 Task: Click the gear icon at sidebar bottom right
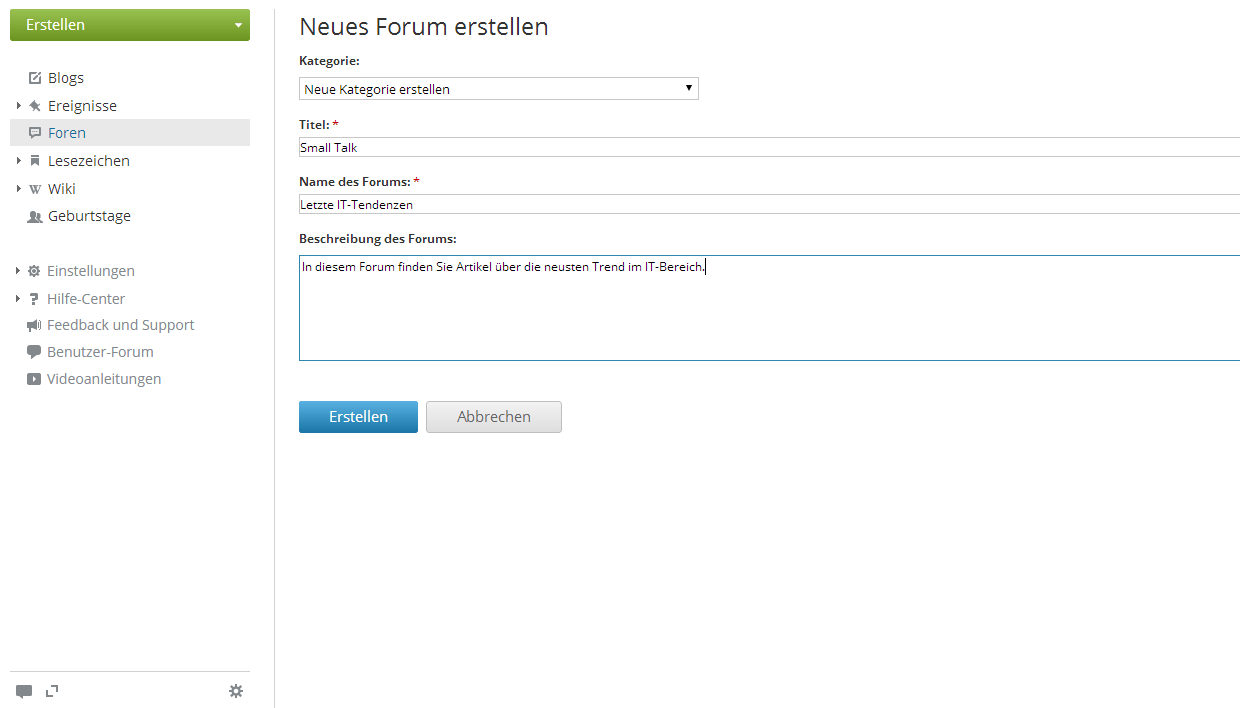coord(236,691)
